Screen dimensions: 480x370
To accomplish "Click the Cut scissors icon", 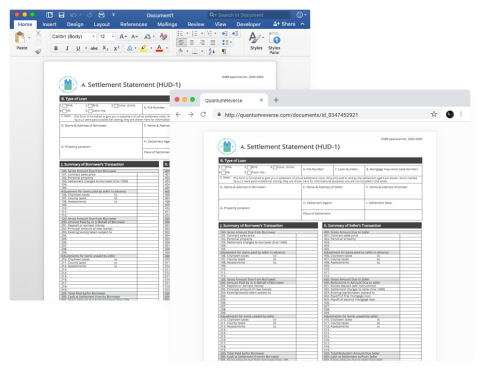I will (38, 33).
